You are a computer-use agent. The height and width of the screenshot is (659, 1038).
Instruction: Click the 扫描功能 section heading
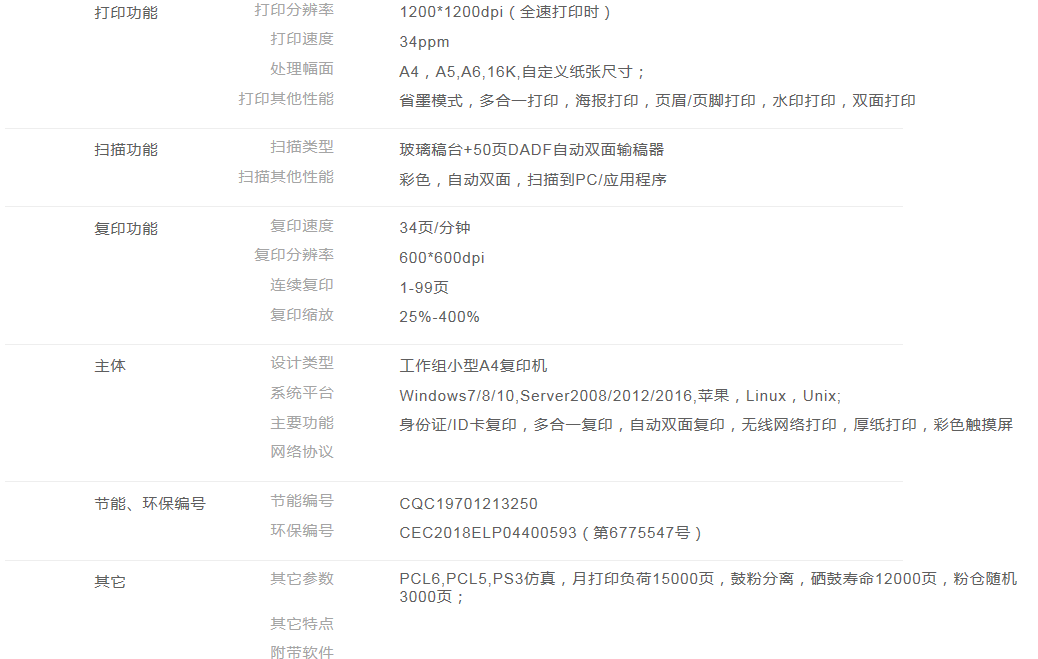coord(125,150)
